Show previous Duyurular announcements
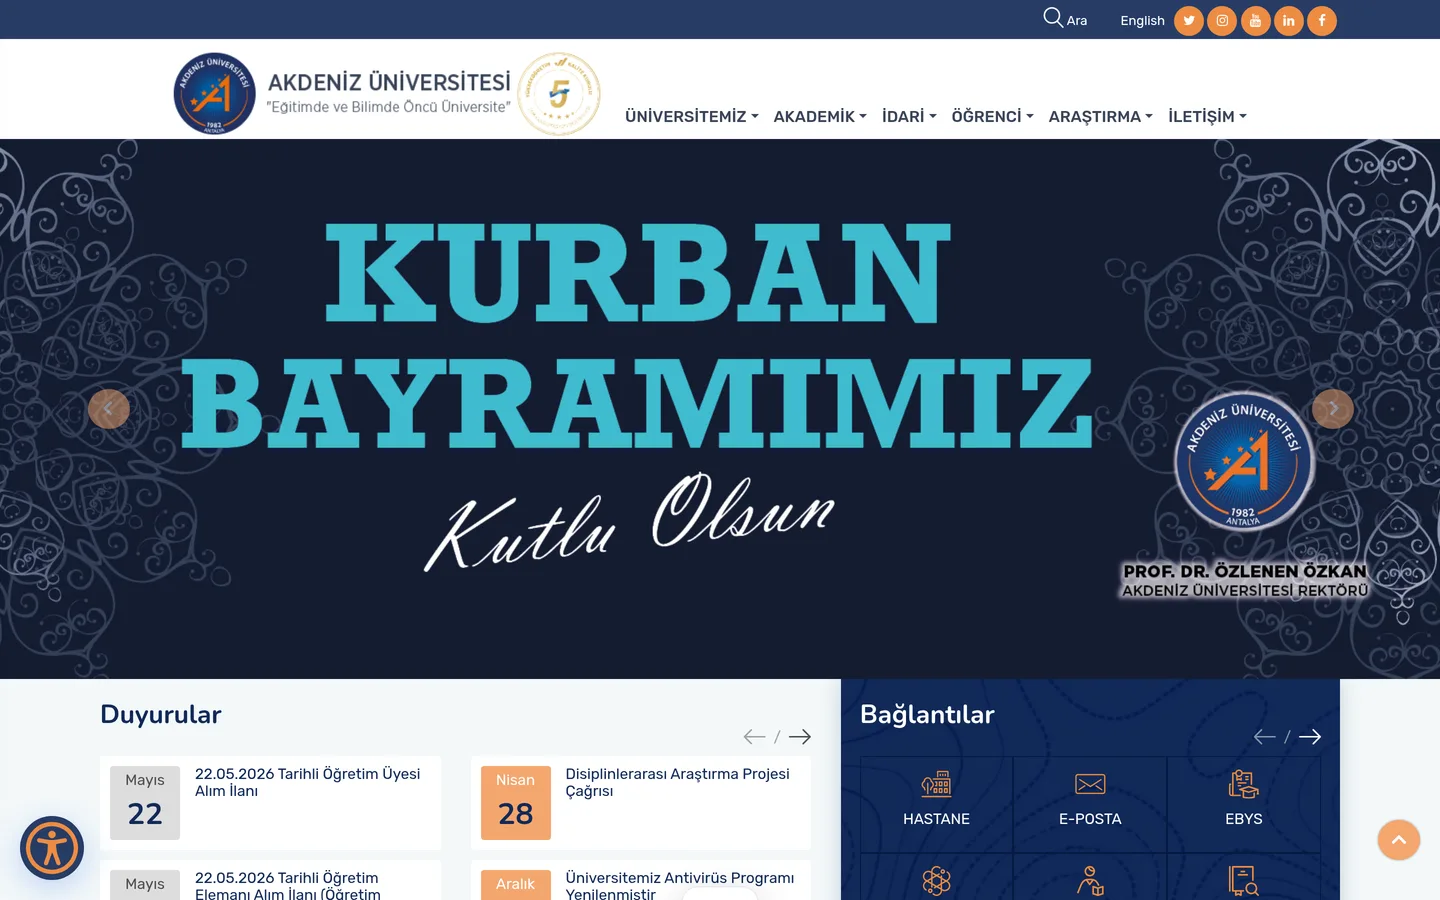 [x=754, y=737]
